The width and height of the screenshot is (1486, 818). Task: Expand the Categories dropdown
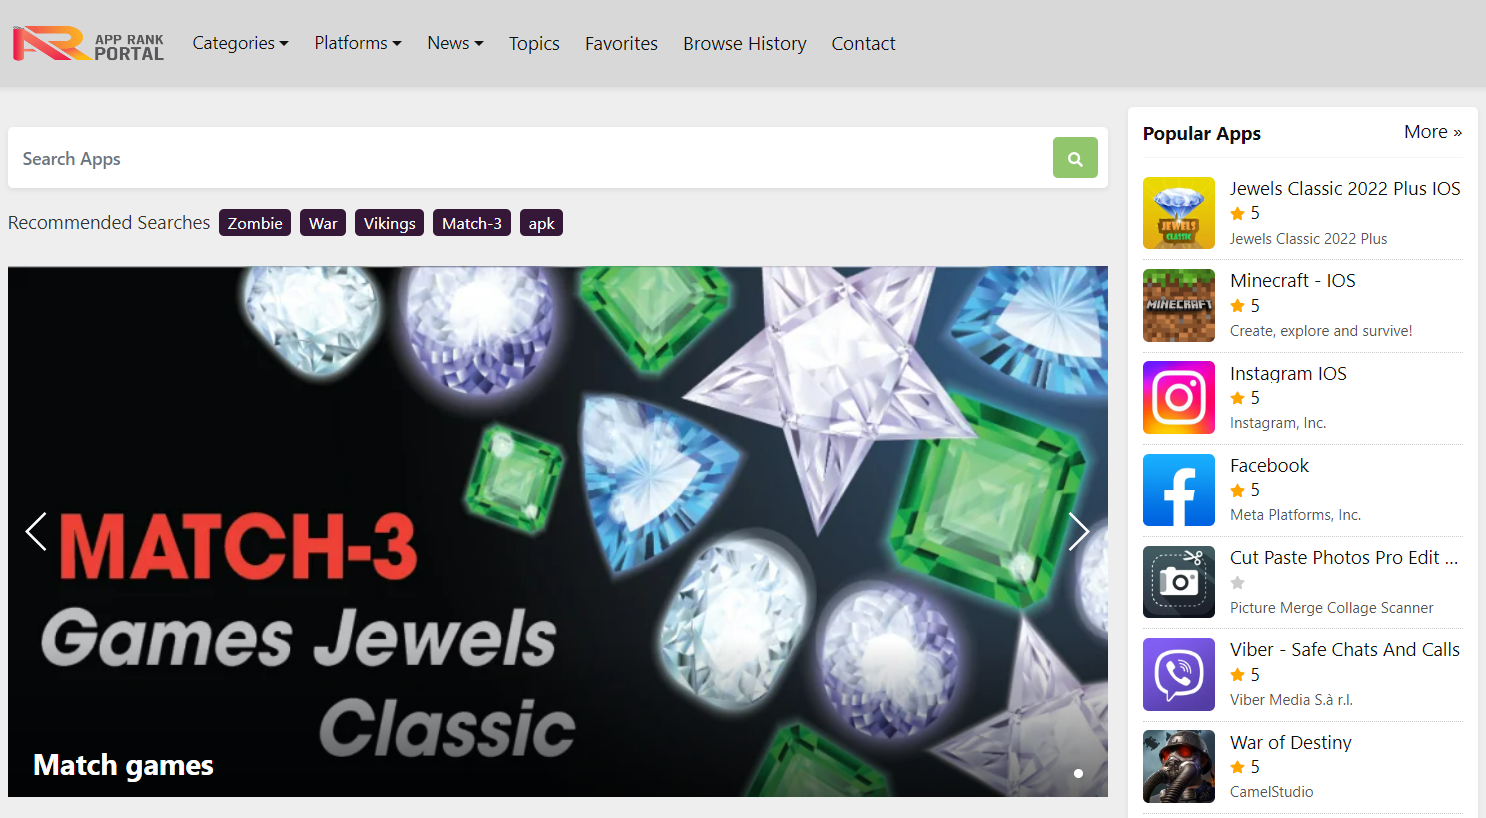[x=240, y=43]
